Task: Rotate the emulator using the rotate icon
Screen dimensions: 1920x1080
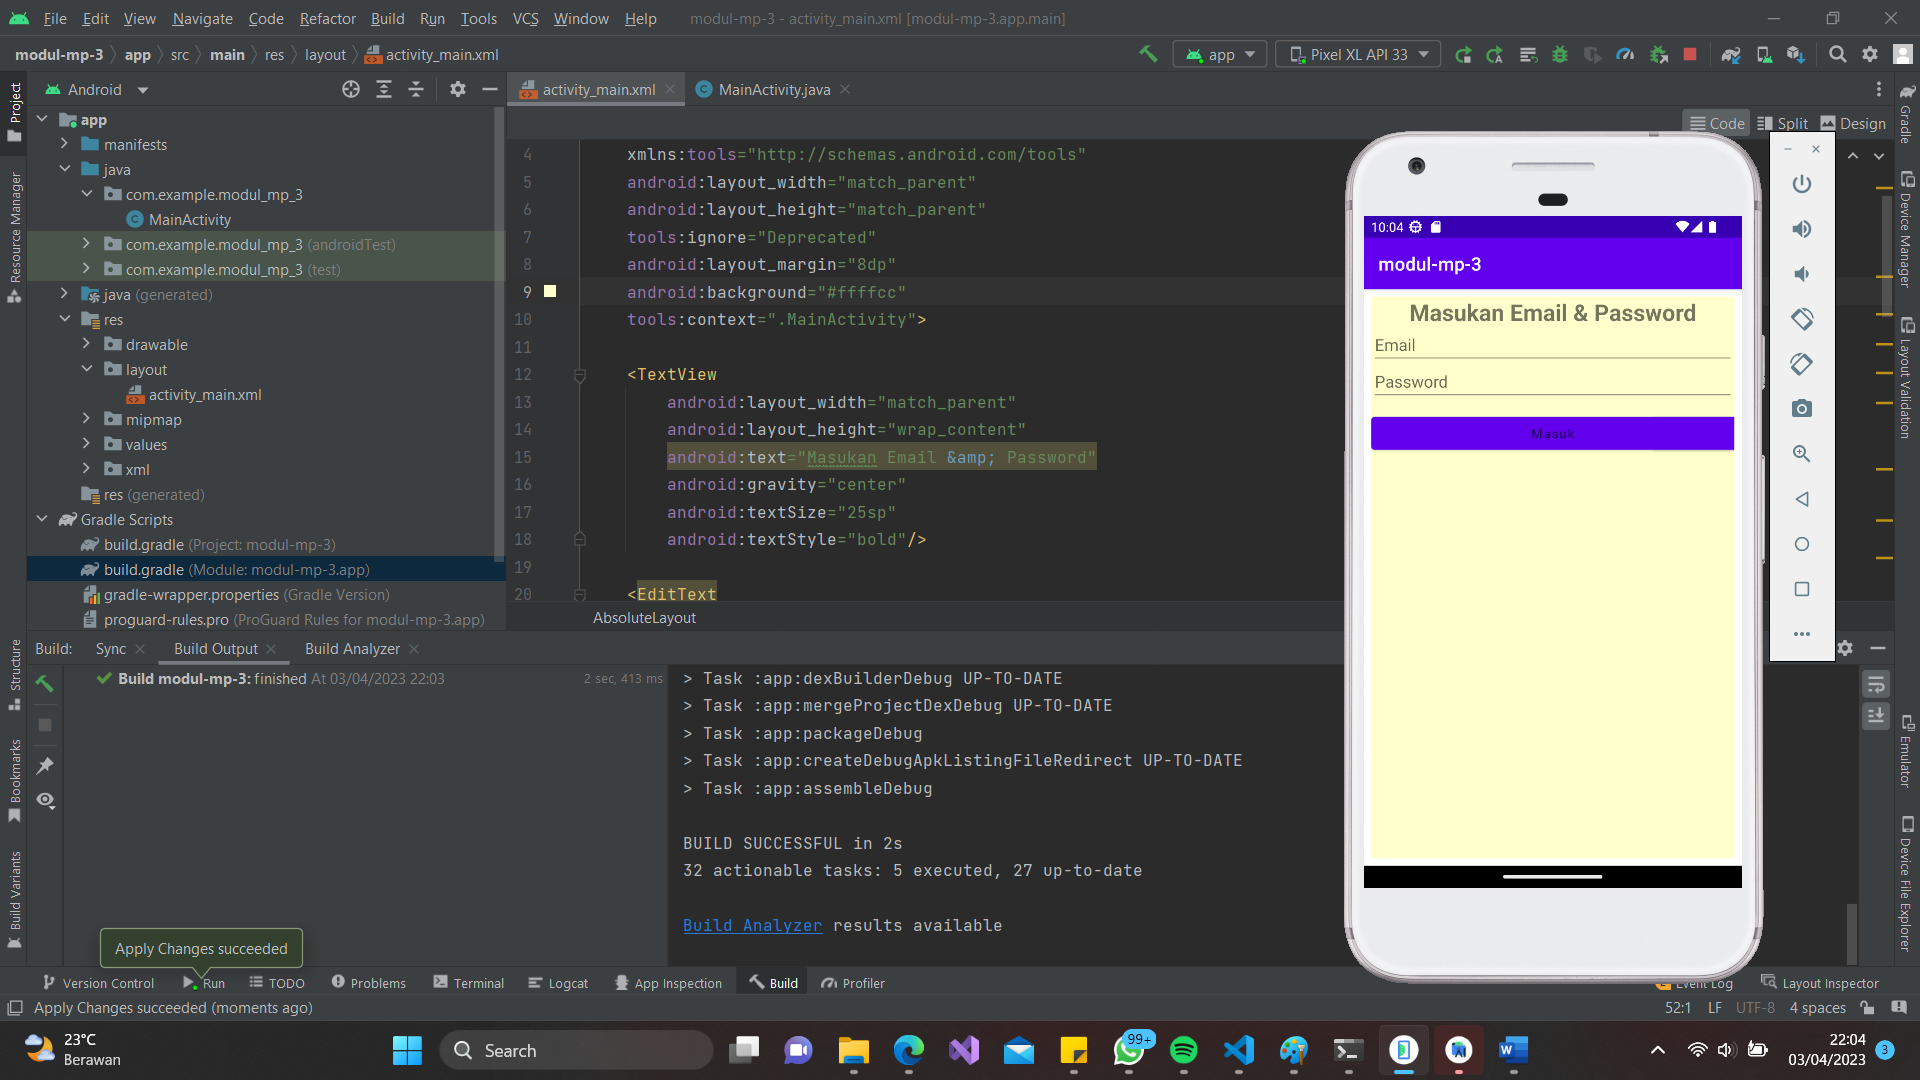Action: pos(1801,319)
